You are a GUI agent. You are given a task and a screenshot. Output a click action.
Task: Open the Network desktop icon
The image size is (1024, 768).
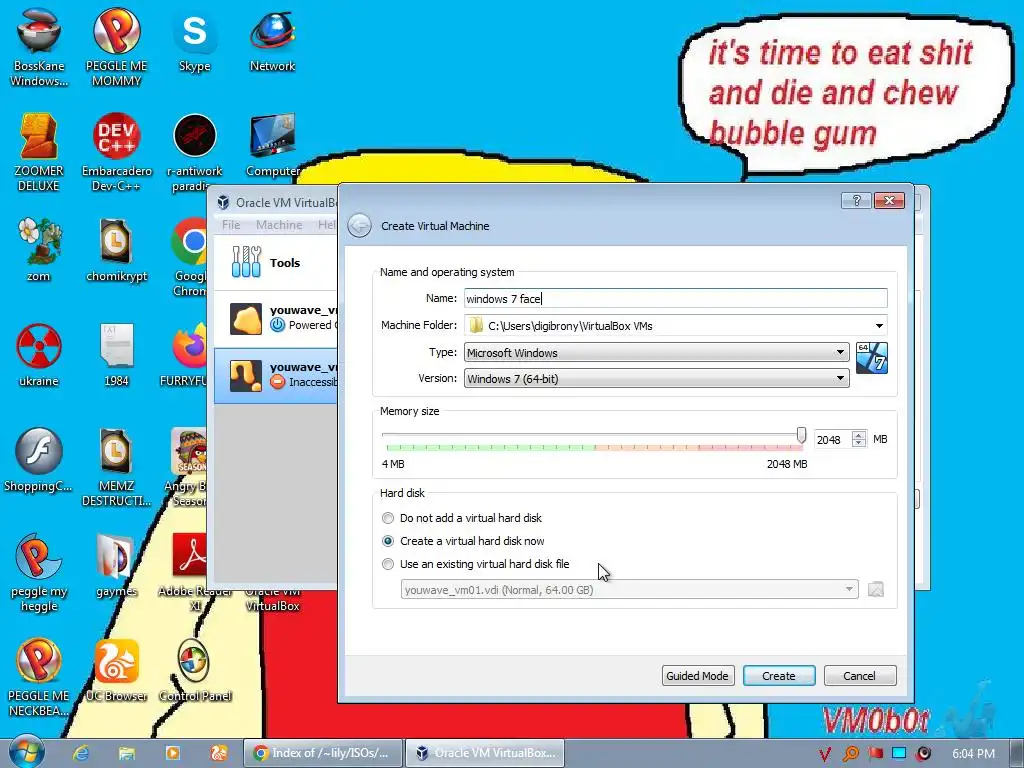[x=272, y=40]
